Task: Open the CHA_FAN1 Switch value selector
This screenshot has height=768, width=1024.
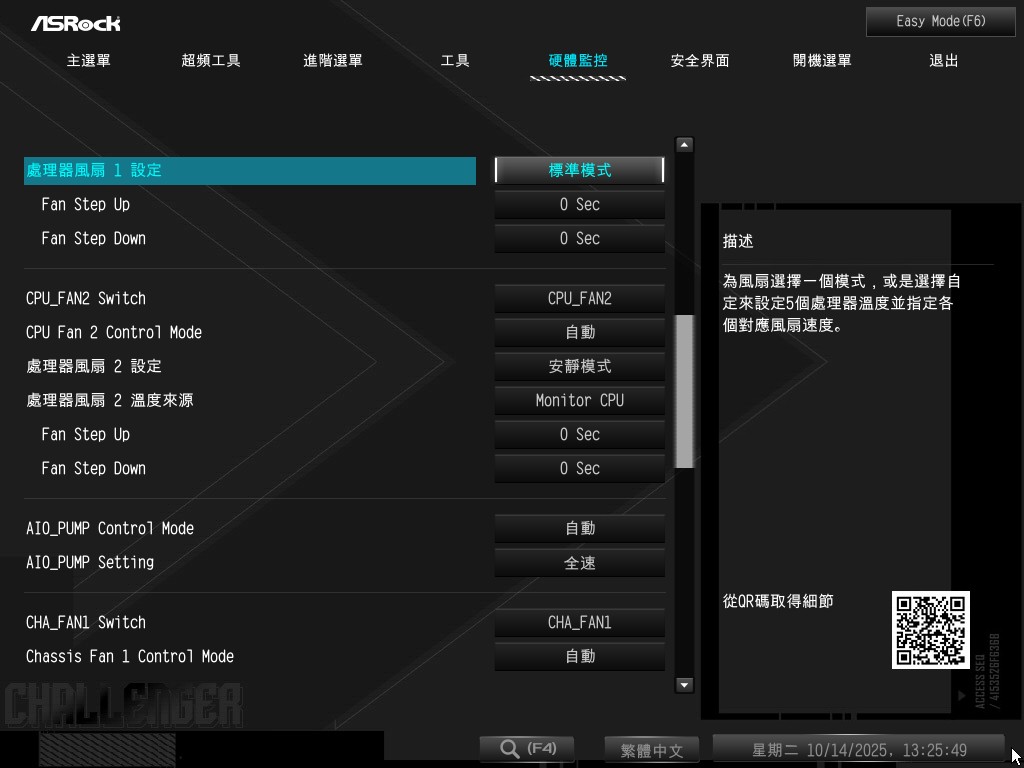Action: (x=579, y=623)
